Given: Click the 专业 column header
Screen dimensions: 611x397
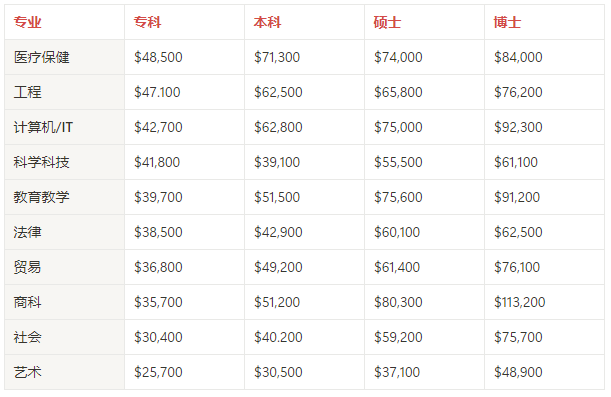Looking at the screenshot, I should pos(27,22).
